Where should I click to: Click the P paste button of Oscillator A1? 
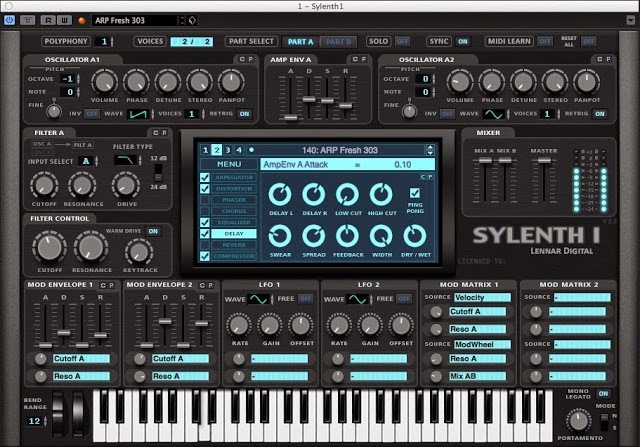[x=251, y=59]
